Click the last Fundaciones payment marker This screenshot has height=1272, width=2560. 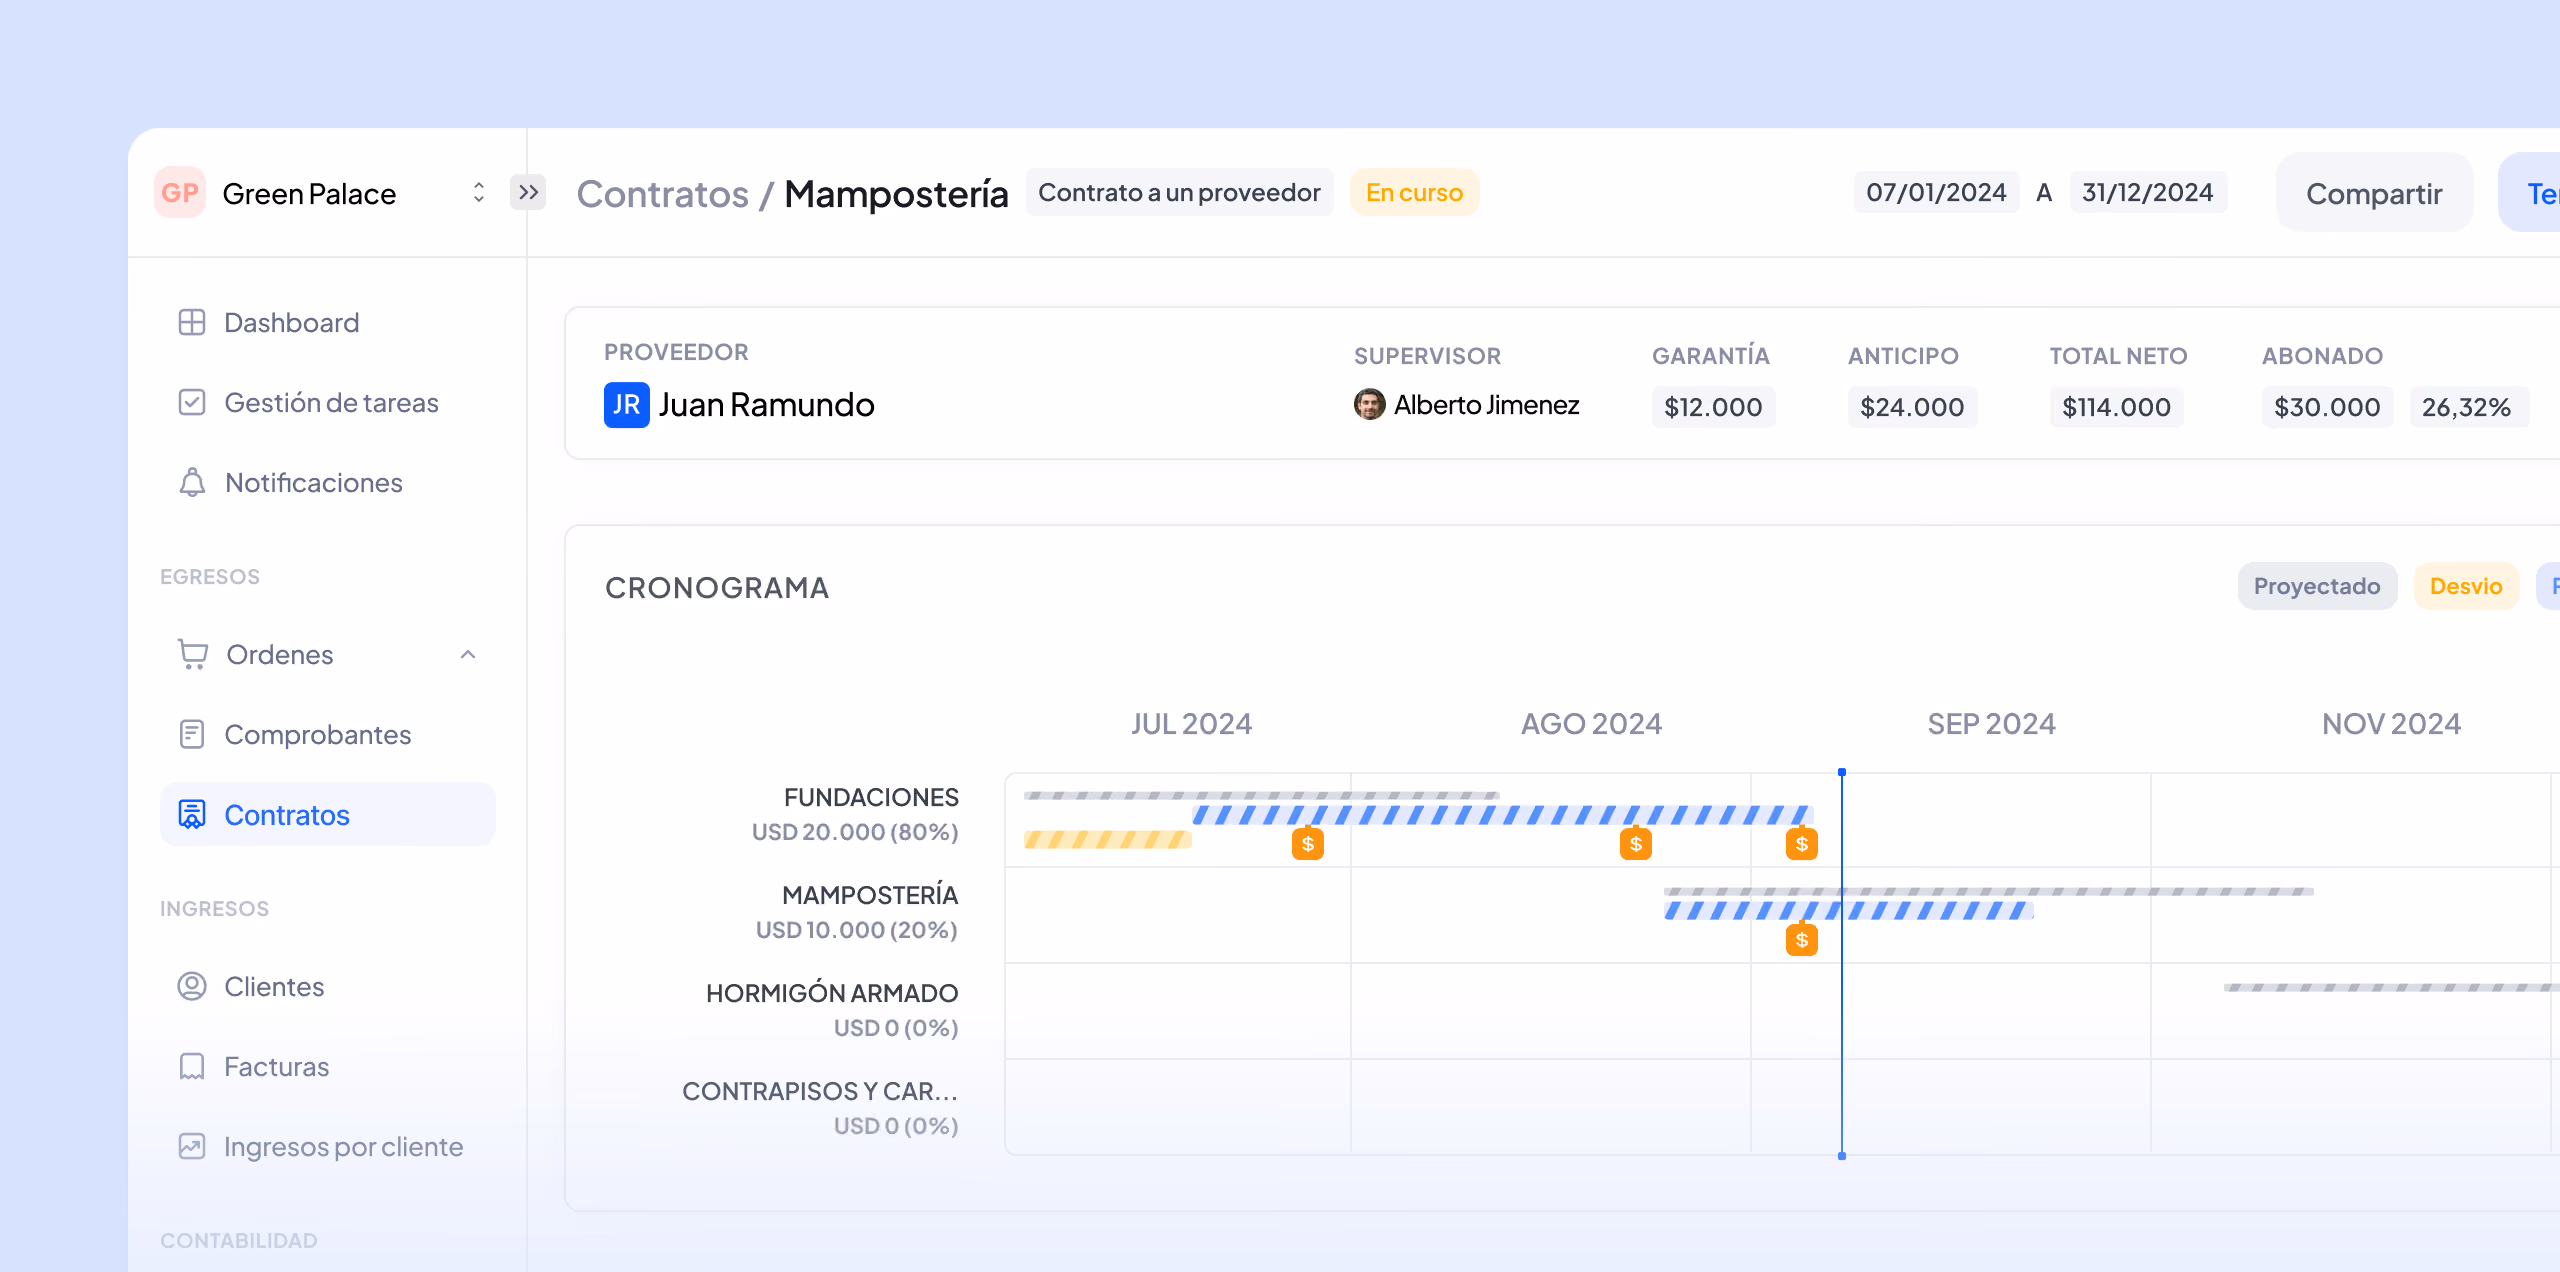[x=1802, y=843]
